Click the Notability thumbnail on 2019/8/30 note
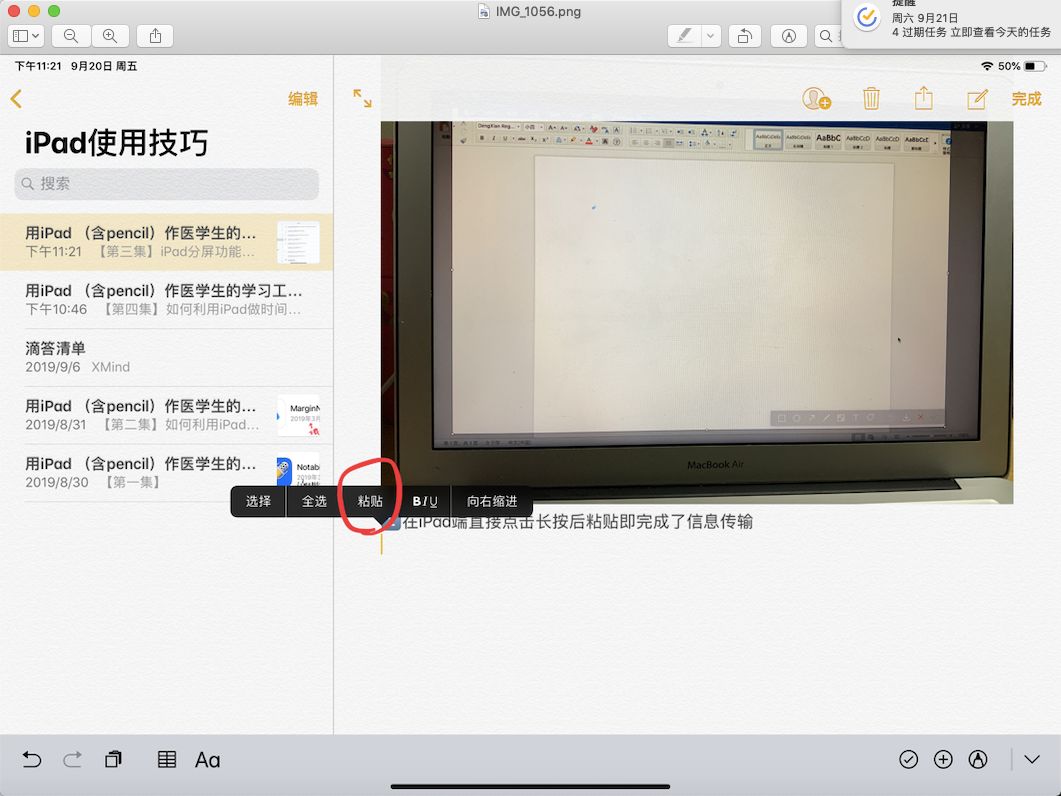This screenshot has width=1061, height=796. tap(298, 470)
